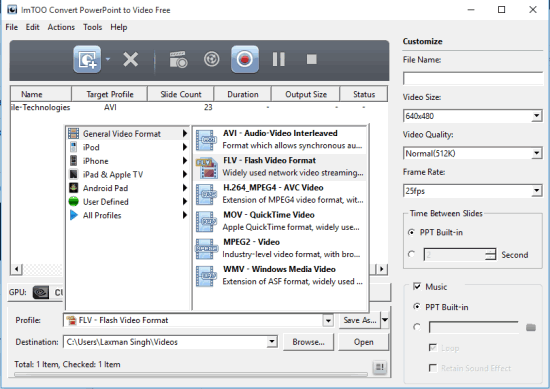Click the log icon in status bar
This screenshot has width=550, height=389.
(x=380, y=367)
